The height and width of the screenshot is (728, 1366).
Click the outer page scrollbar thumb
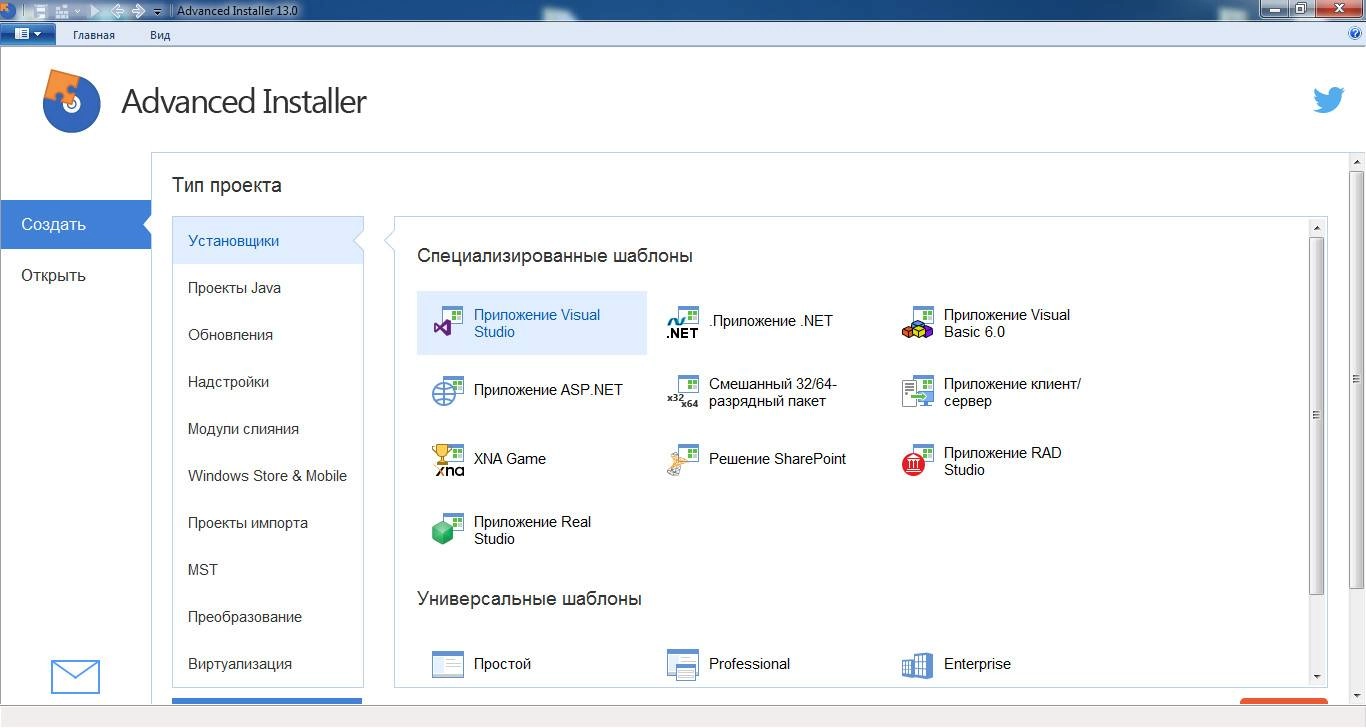tap(1357, 379)
